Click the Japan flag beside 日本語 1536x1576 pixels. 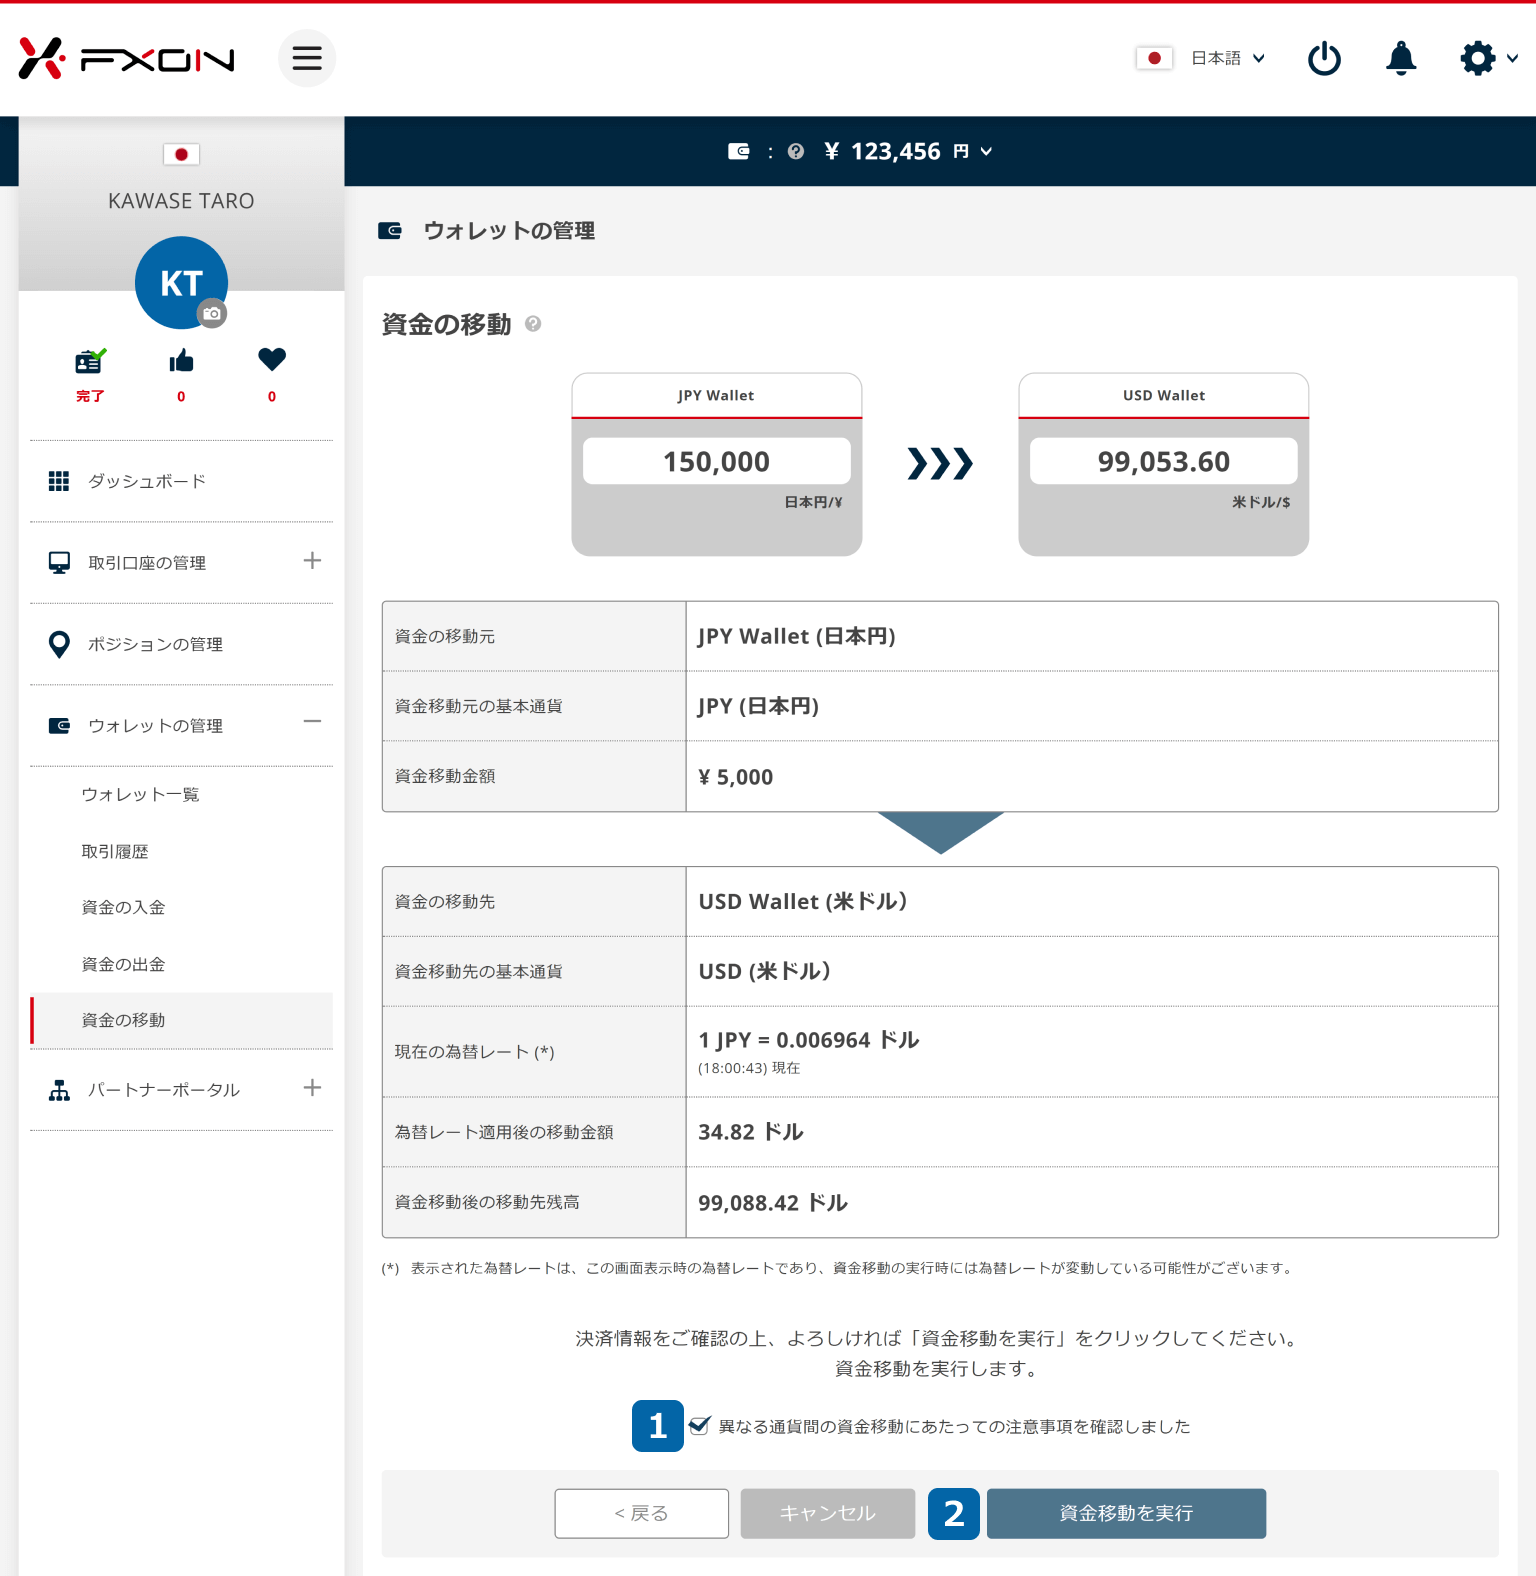1154,58
